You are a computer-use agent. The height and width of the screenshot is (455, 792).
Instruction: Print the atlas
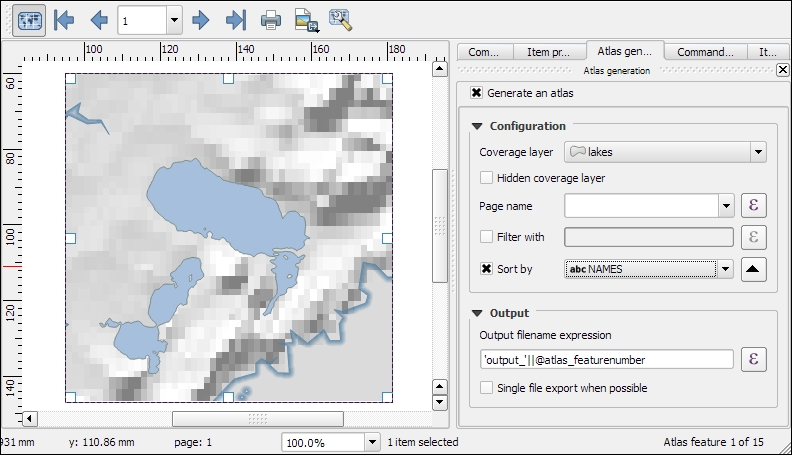271,21
